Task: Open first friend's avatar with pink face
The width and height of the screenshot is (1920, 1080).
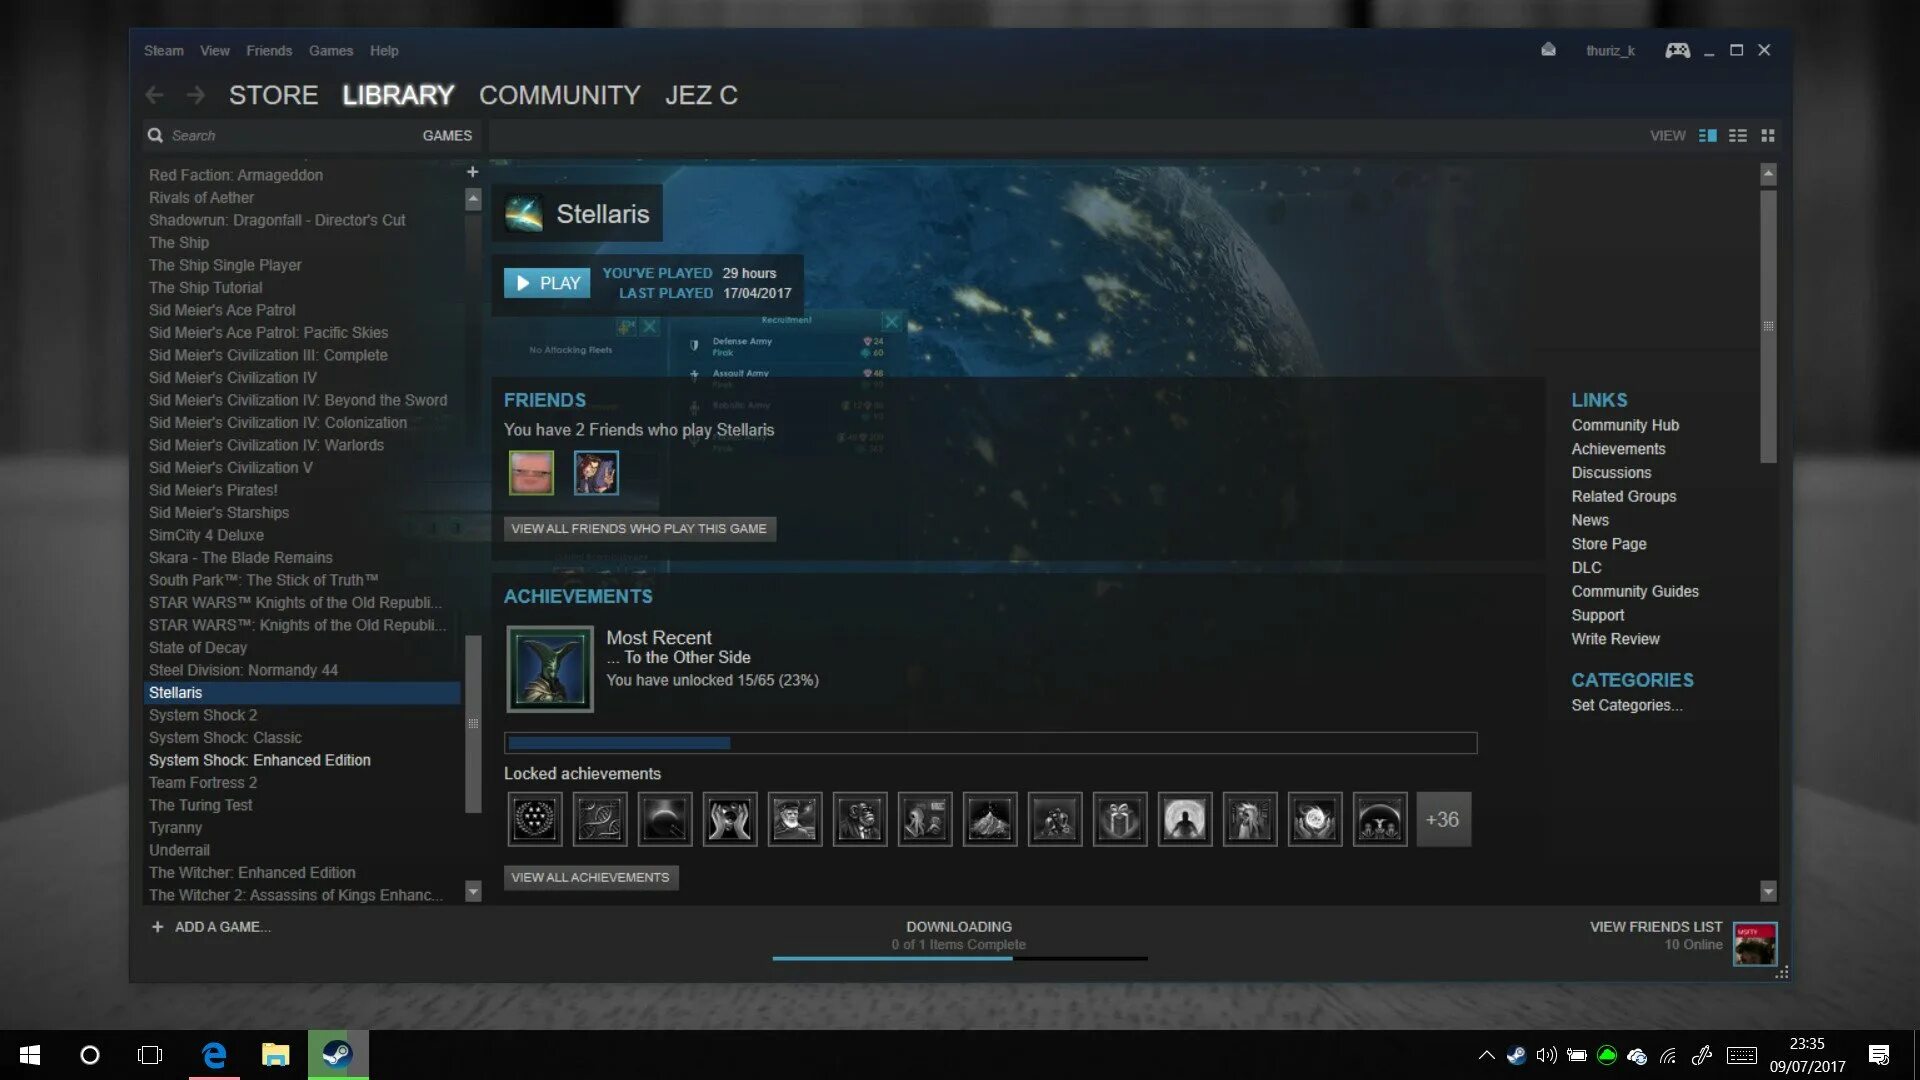Action: click(x=531, y=472)
